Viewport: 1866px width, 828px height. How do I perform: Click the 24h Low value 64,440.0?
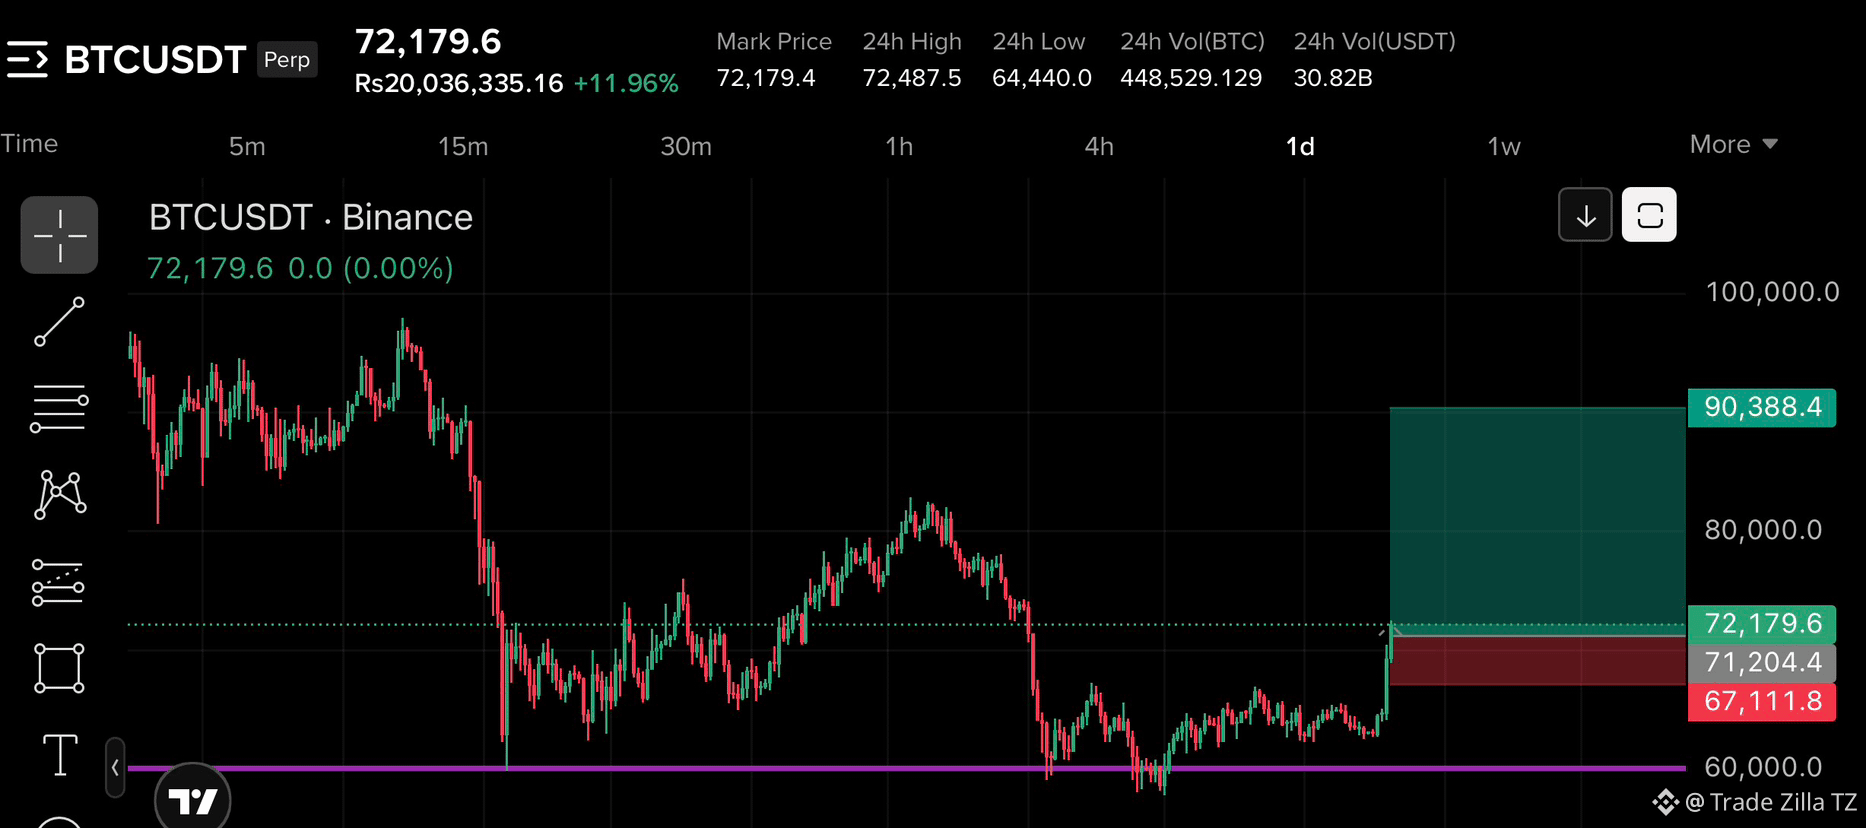tap(1041, 78)
